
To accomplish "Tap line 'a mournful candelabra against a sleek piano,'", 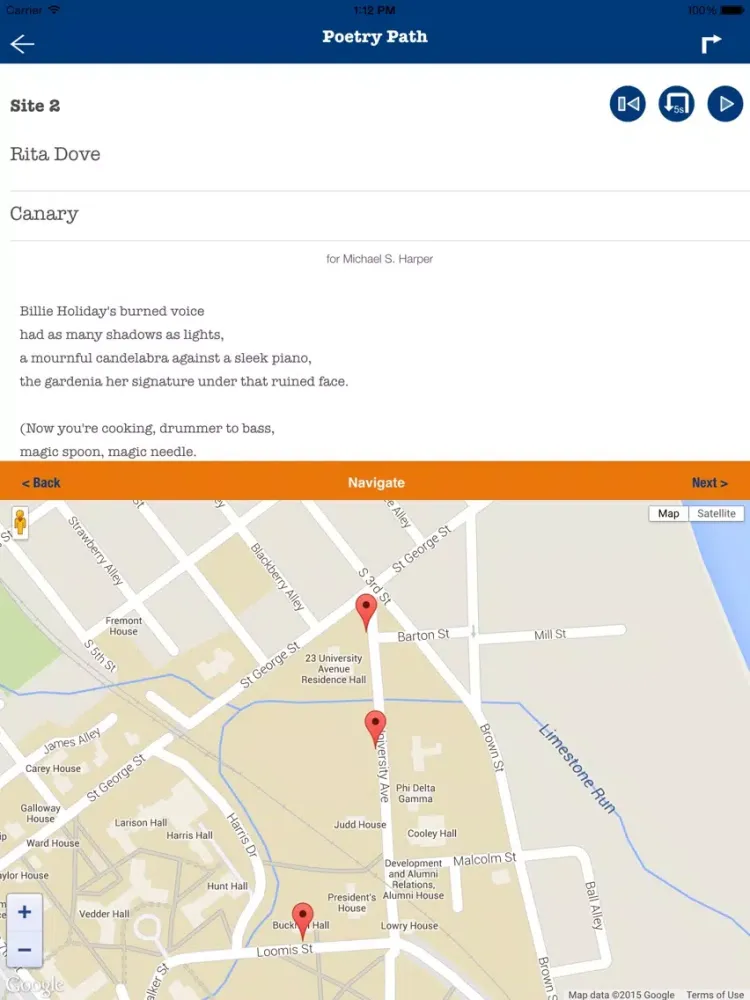I will [166, 358].
